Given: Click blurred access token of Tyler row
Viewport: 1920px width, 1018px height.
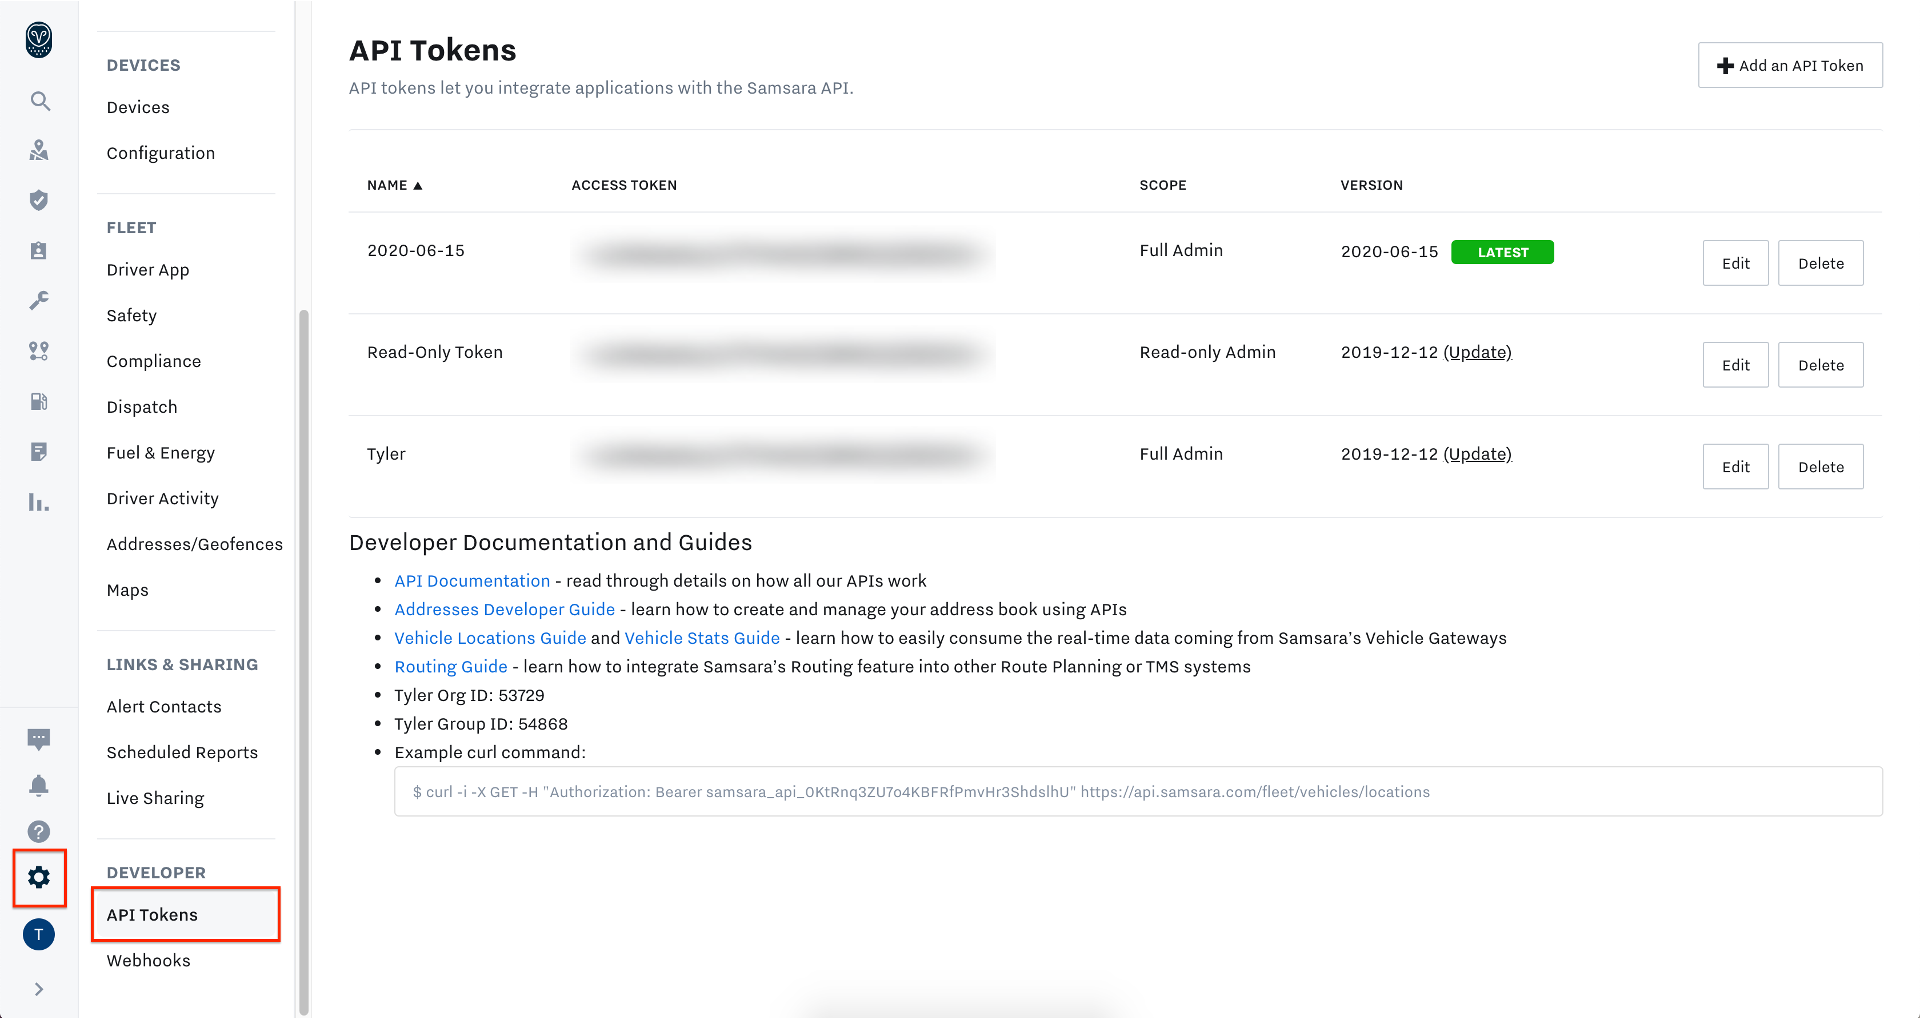Looking at the screenshot, I should (784, 456).
